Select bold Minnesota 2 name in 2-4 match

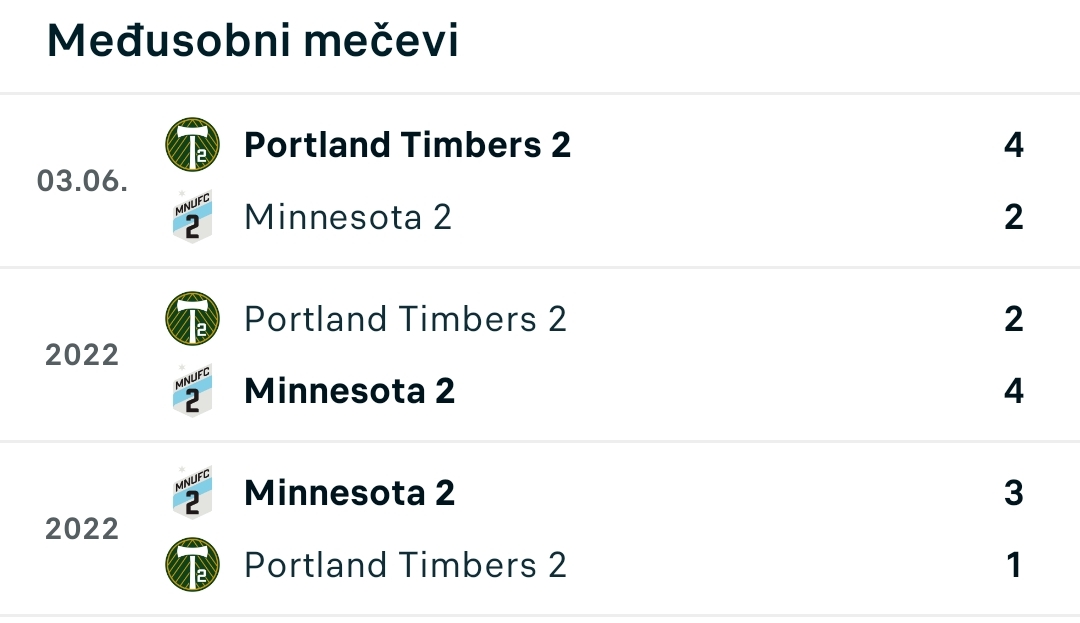(x=350, y=391)
